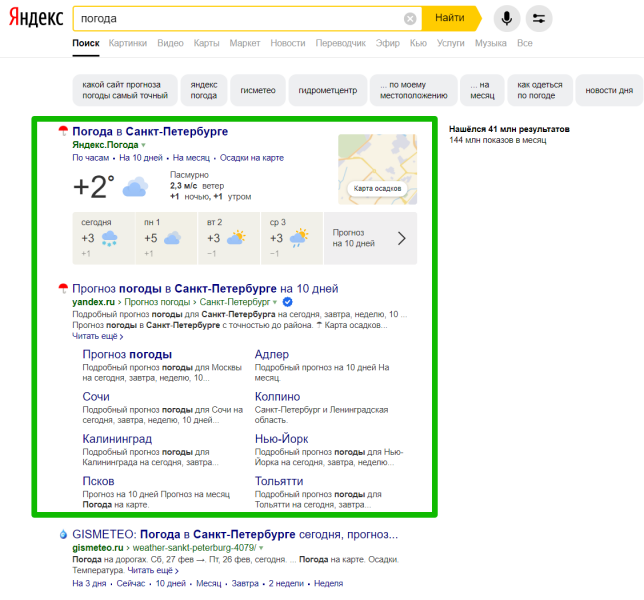Switch to the Карты tab
Screen dimensions: 644x600
(206, 43)
